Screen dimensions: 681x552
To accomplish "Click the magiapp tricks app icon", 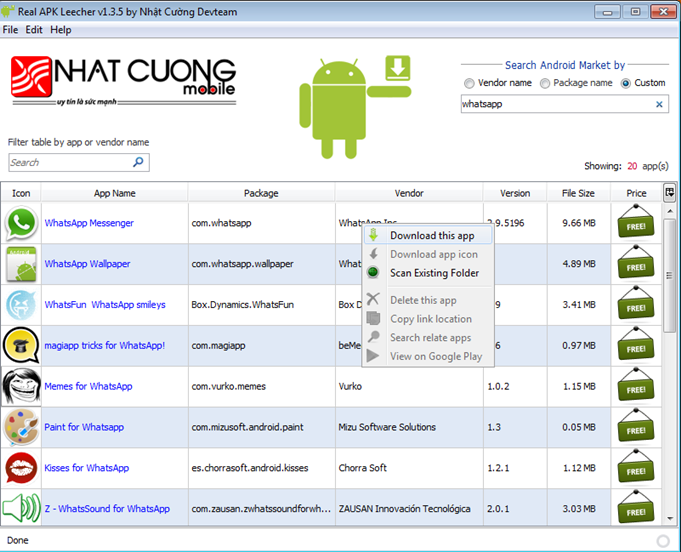I will 21,346.
